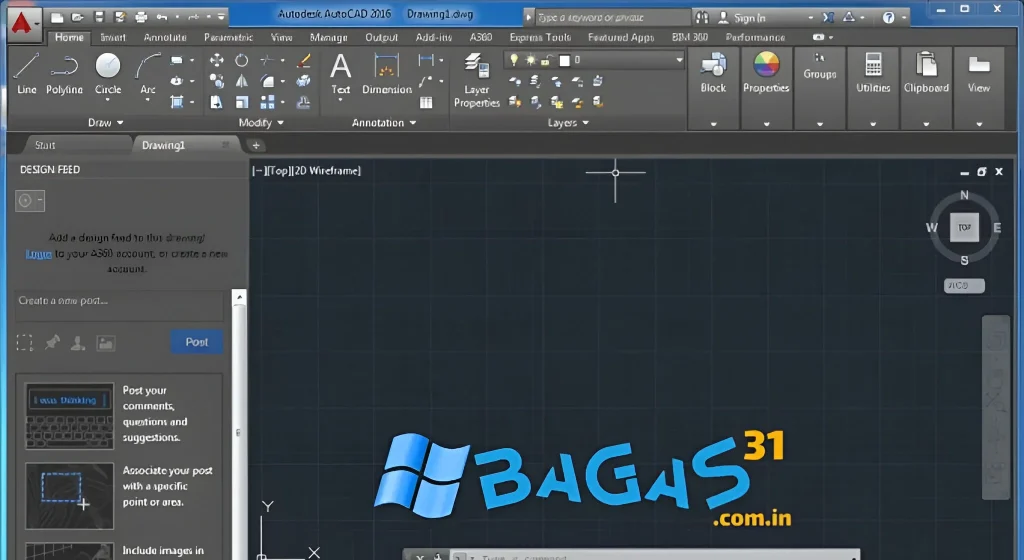Select the Copy tool in Modify panel
The width and height of the screenshot is (1024, 560).
pyautogui.click(x=217, y=82)
